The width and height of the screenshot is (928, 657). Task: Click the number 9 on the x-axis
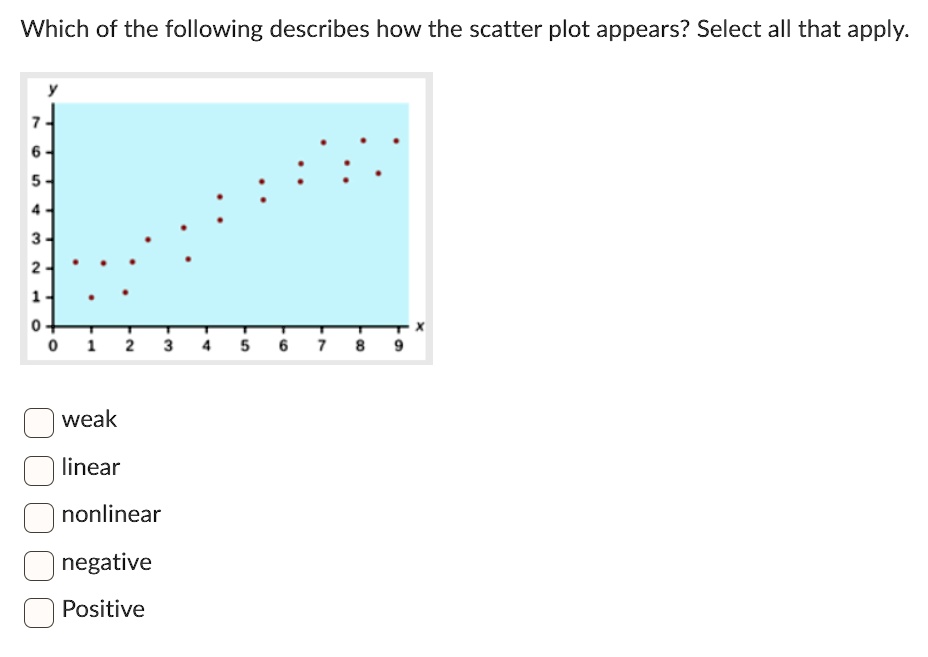pyautogui.click(x=398, y=344)
